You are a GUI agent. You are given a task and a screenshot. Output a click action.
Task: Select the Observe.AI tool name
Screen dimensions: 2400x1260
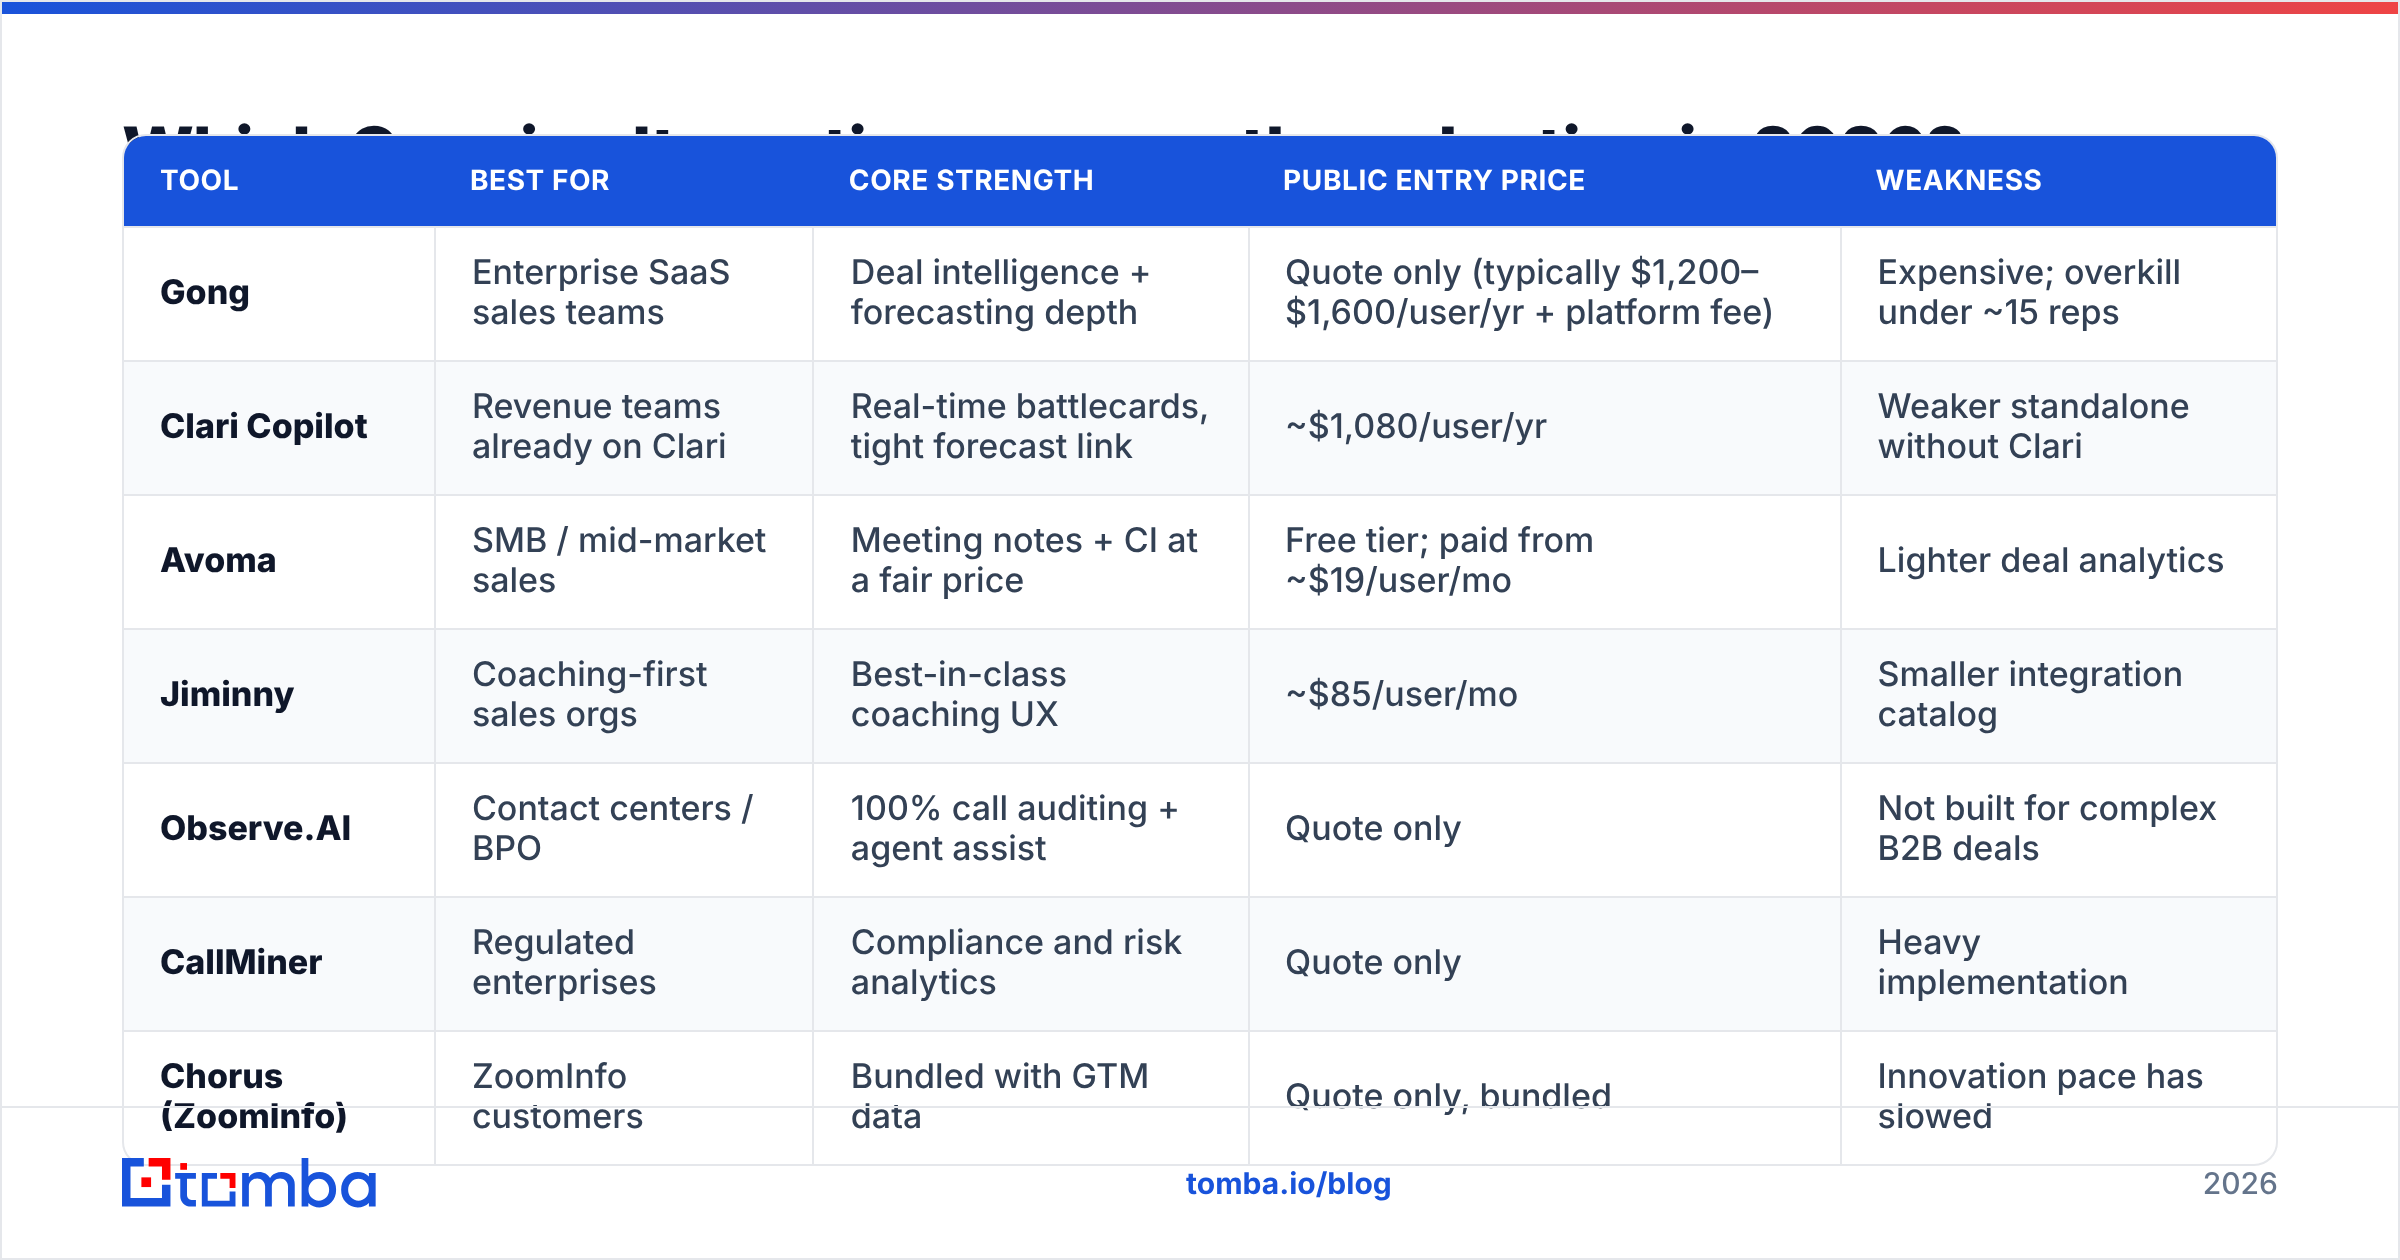256,828
